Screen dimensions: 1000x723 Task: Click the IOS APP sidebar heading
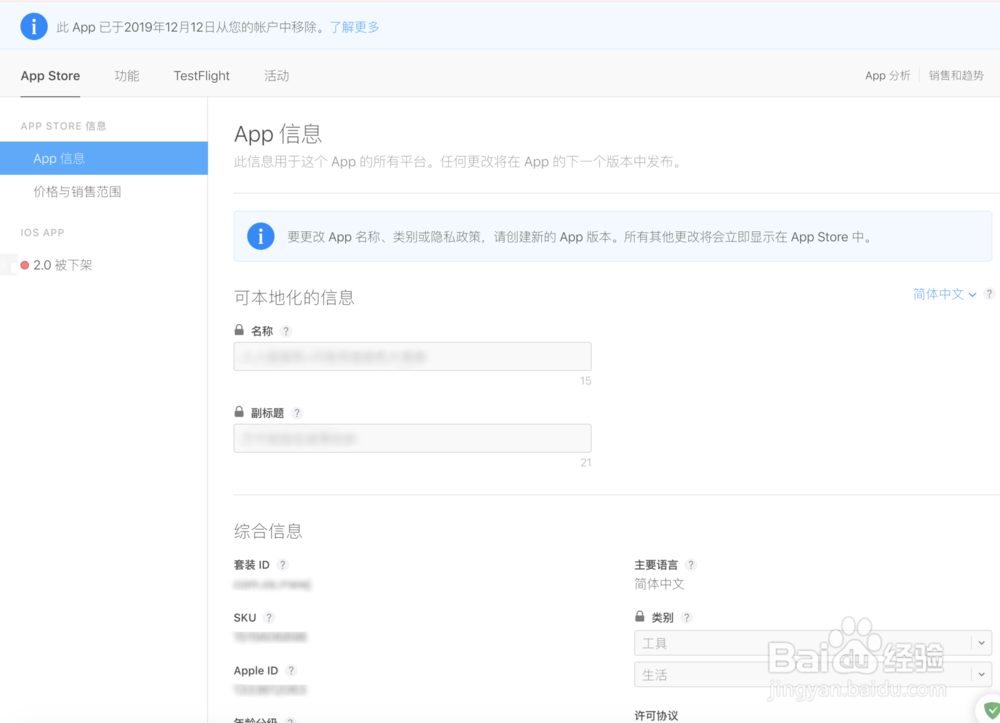(x=42, y=233)
